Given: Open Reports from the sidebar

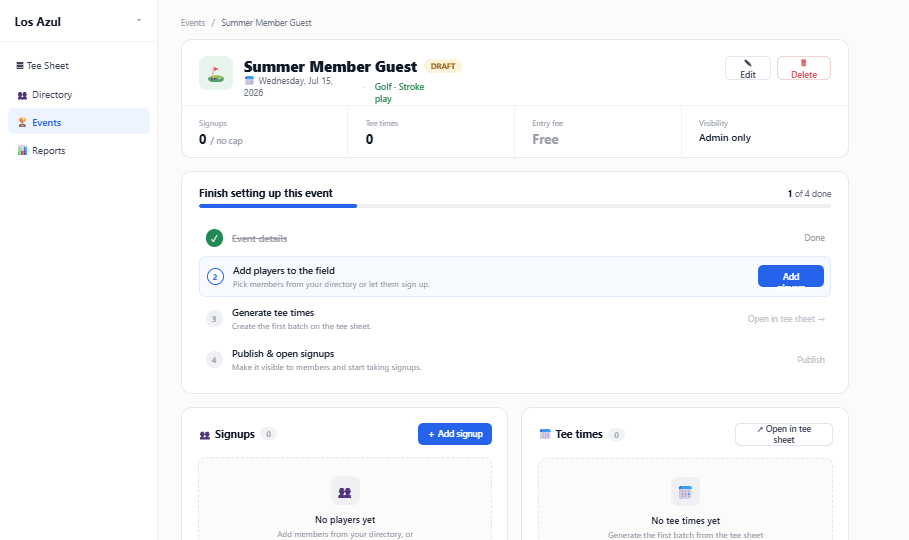Looking at the screenshot, I should click(x=79, y=150).
